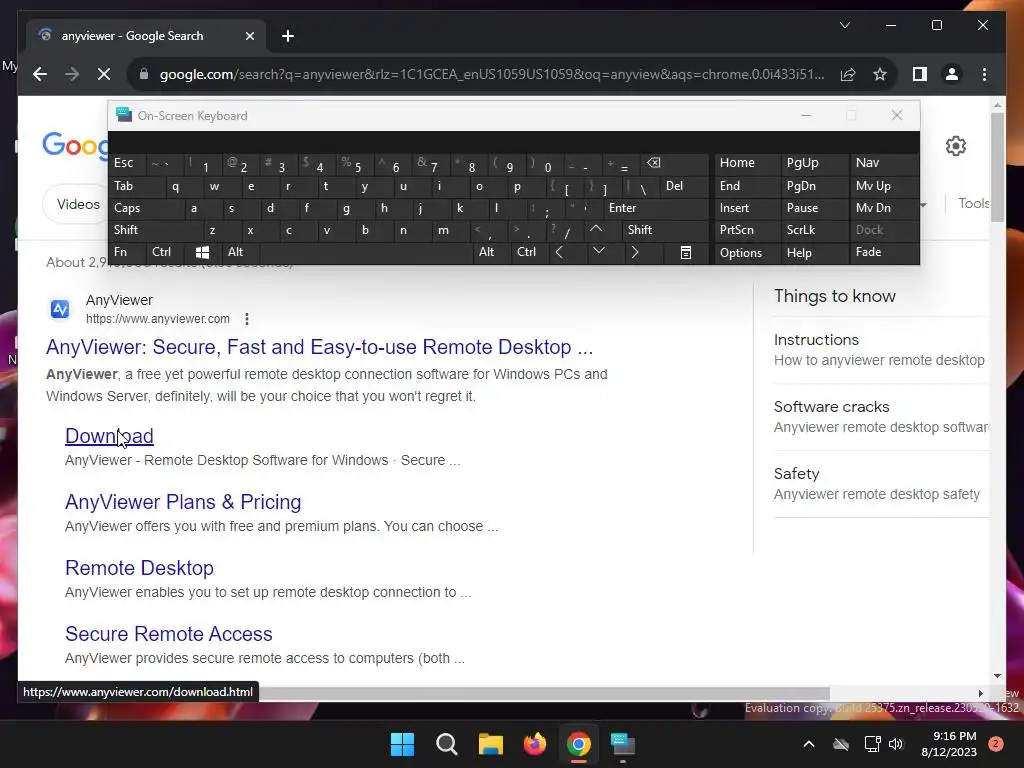Open volume control in system tray
This screenshot has width=1024, height=768.
pyautogui.click(x=896, y=744)
